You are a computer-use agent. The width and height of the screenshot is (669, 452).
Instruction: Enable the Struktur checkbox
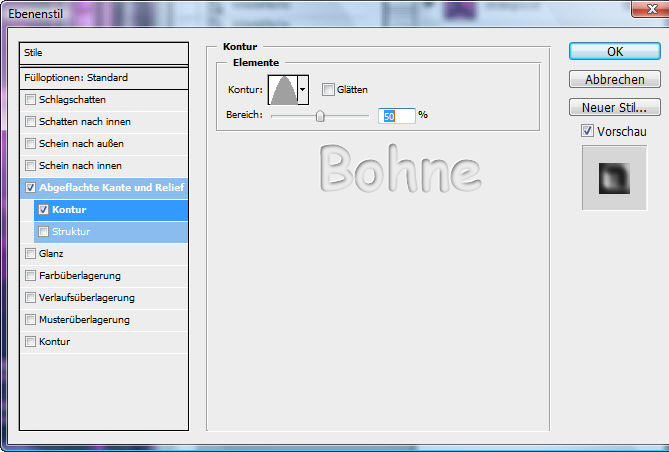[44, 231]
